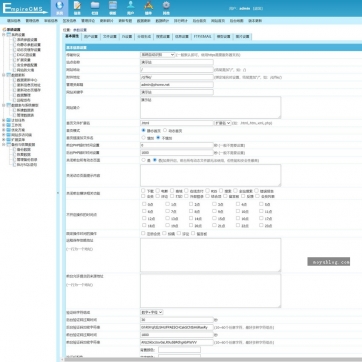The height and width of the screenshot is (362, 362).
Task: Click the 背景颜色 color input field
Action: [179, 350]
